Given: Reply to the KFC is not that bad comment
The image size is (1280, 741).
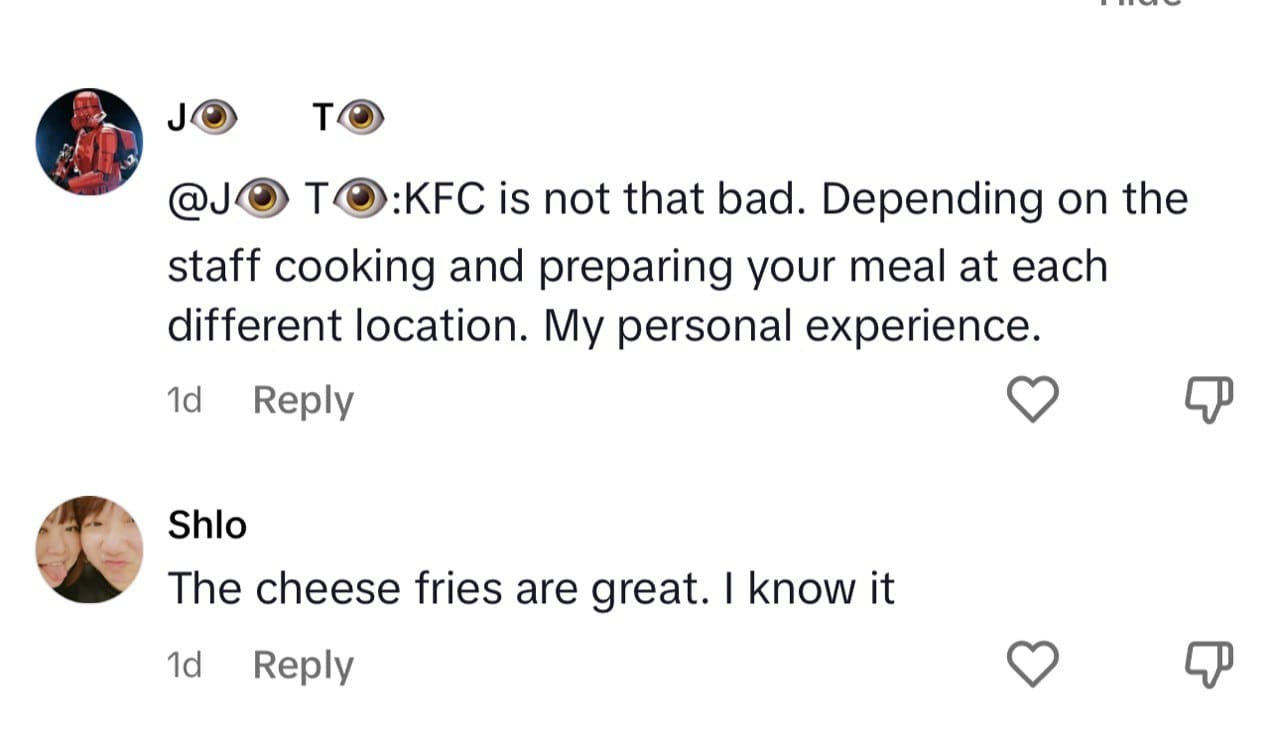Looking at the screenshot, I should click(303, 400).
